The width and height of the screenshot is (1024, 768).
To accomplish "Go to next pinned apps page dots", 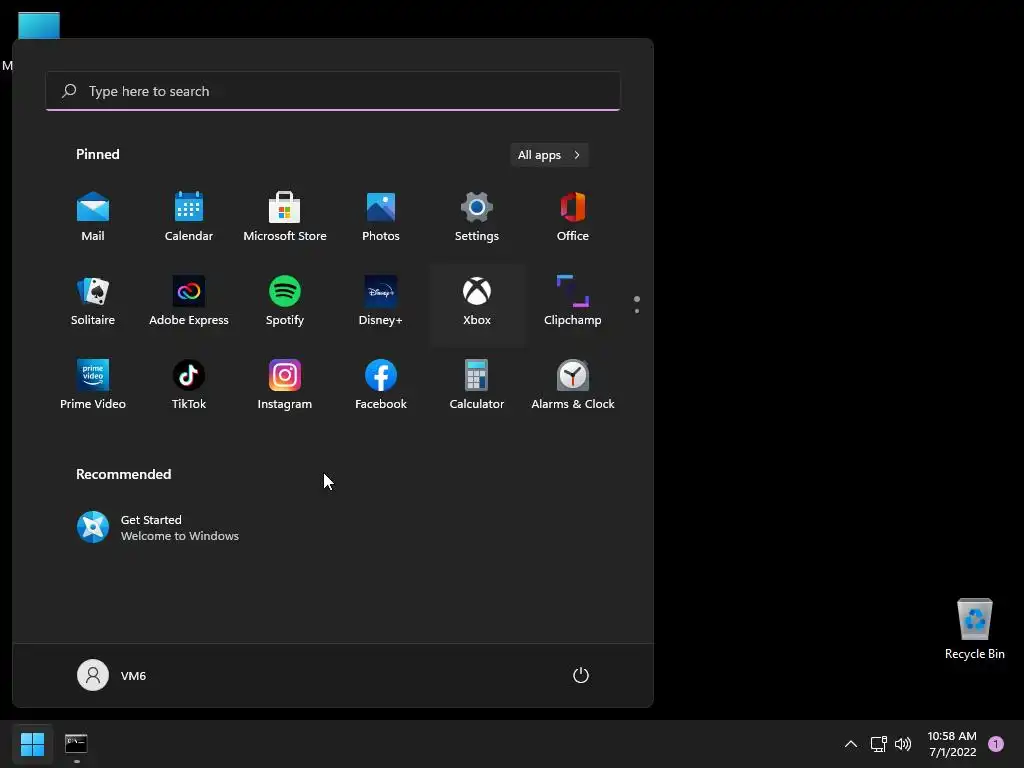I will (637, 304).
